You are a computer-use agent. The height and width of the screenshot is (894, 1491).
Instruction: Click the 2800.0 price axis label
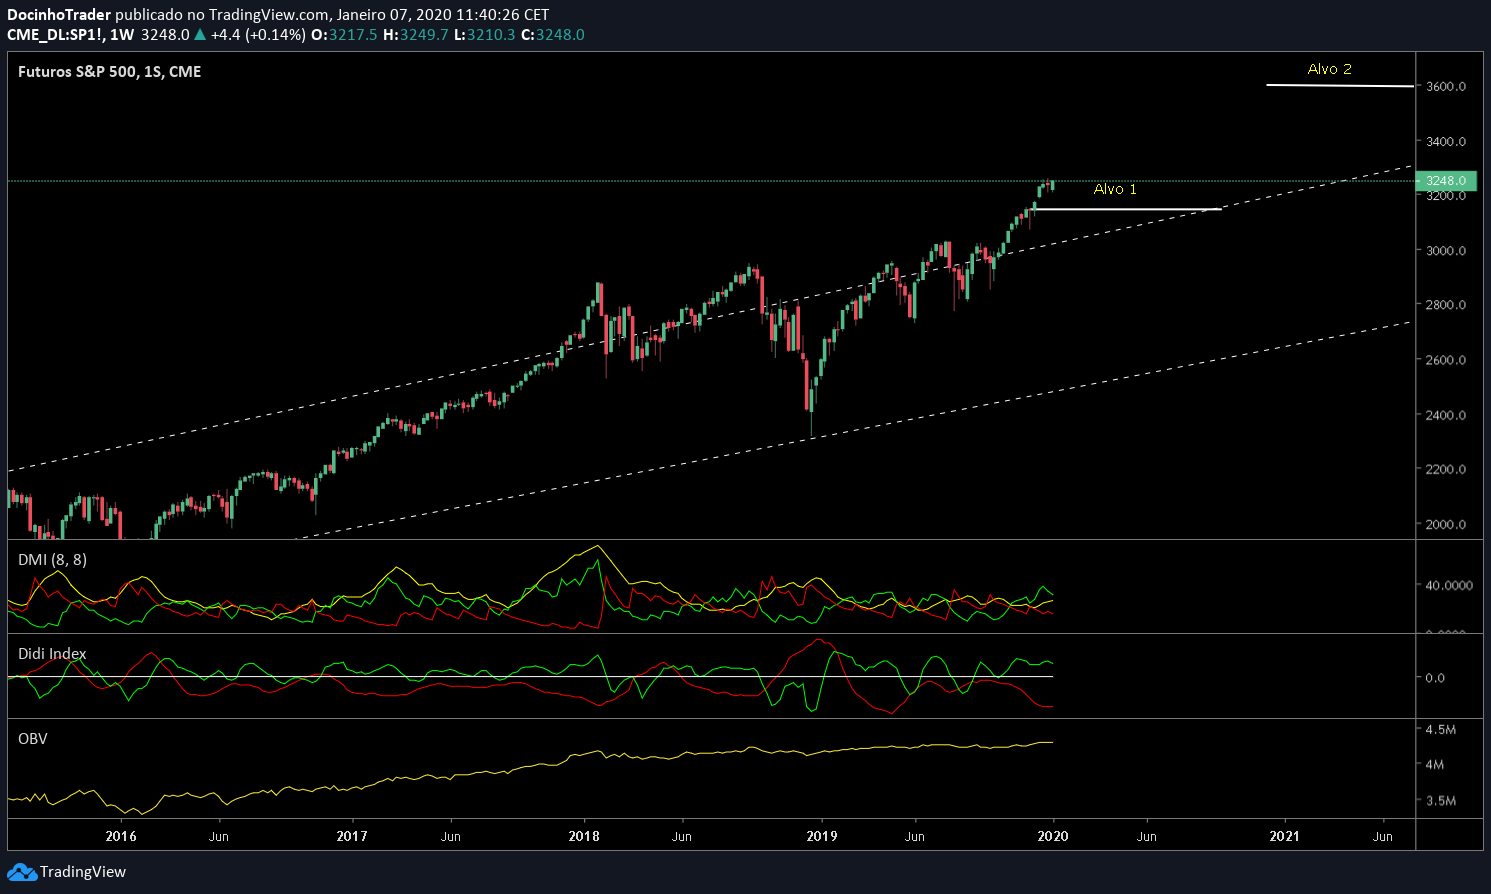(x=1446, y=305)
